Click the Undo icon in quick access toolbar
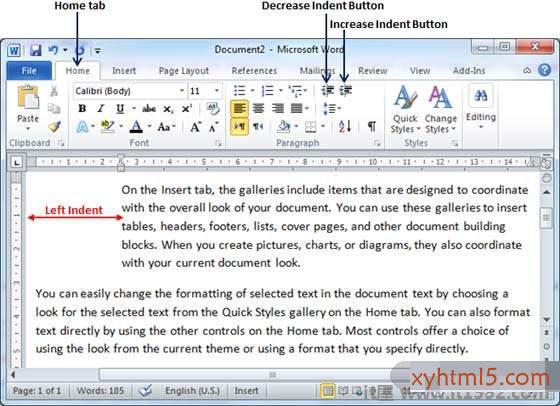 53,50
